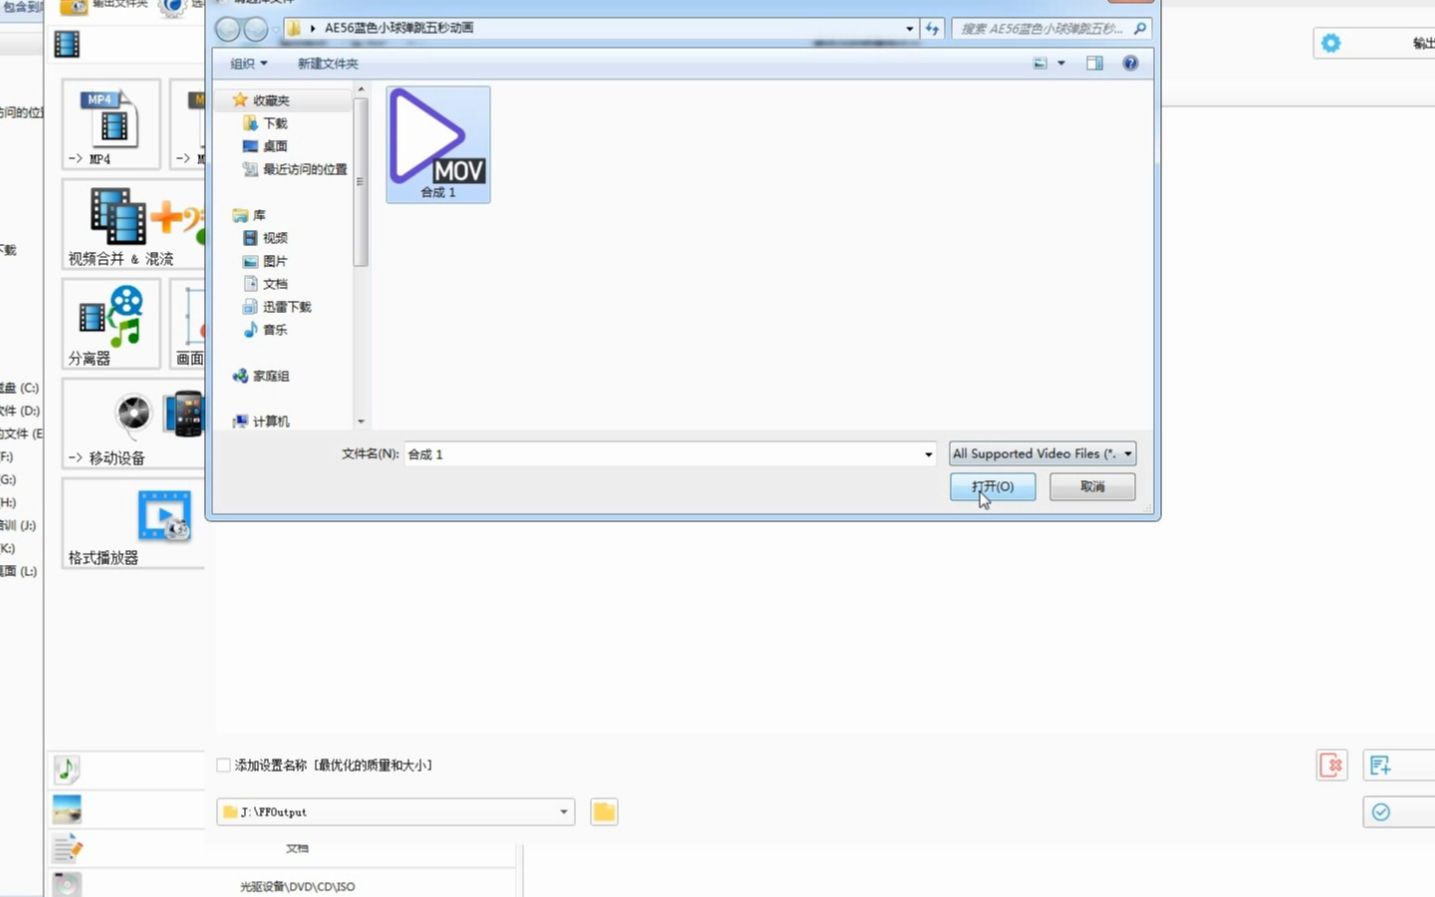Expand the 文件名 history dropdown arrow
The height and width of the screenshot is (897, 1435).
point(928,454)
